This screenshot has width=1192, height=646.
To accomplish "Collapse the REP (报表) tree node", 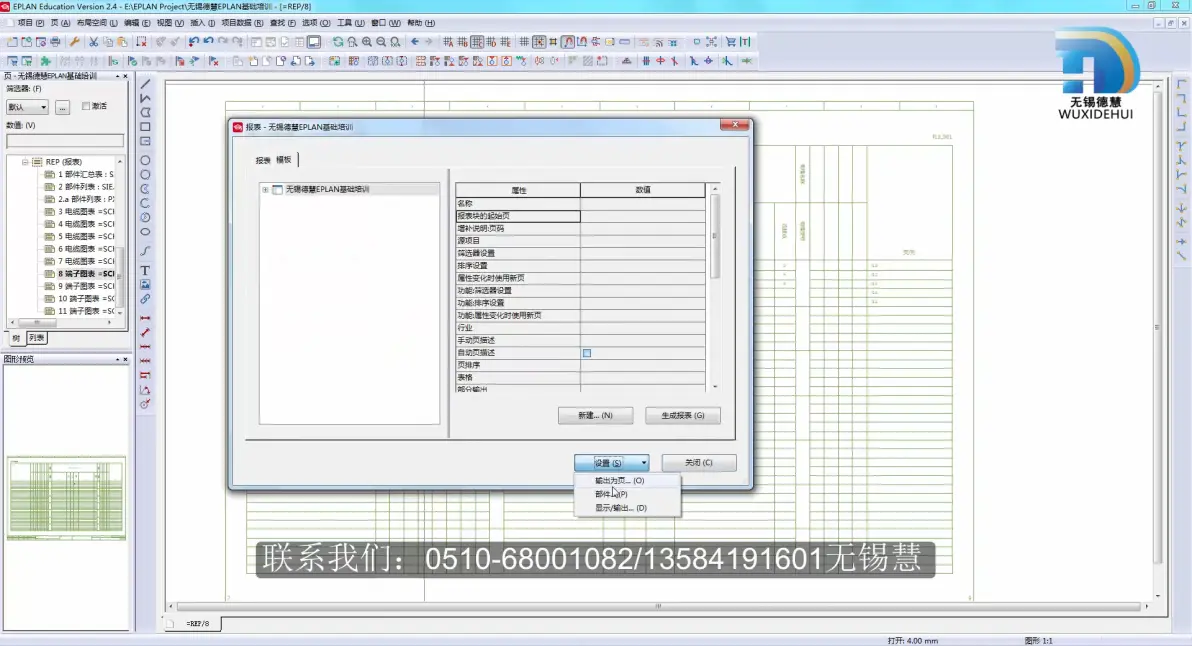I will pyautogui.click(x=25, y=162).
